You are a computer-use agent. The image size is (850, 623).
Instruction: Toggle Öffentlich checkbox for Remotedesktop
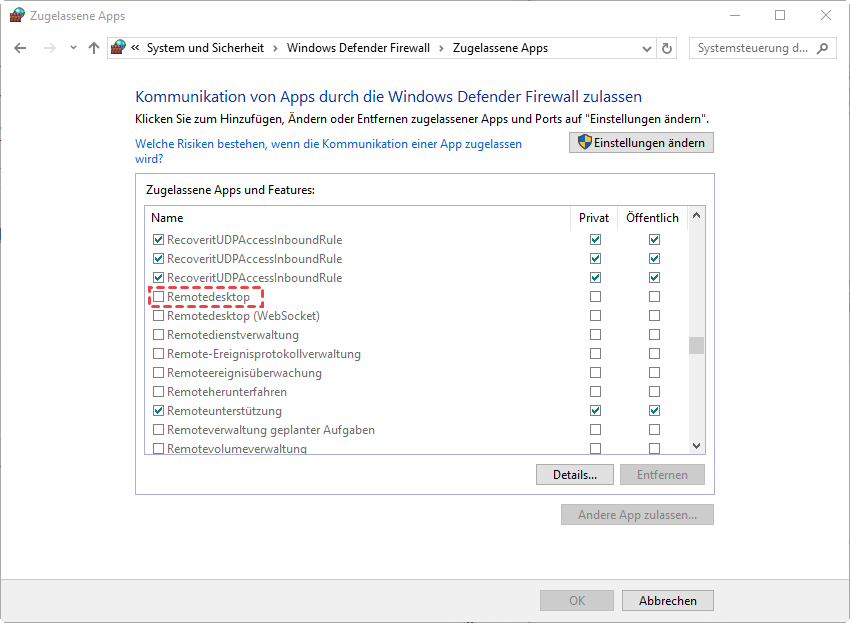654,297
